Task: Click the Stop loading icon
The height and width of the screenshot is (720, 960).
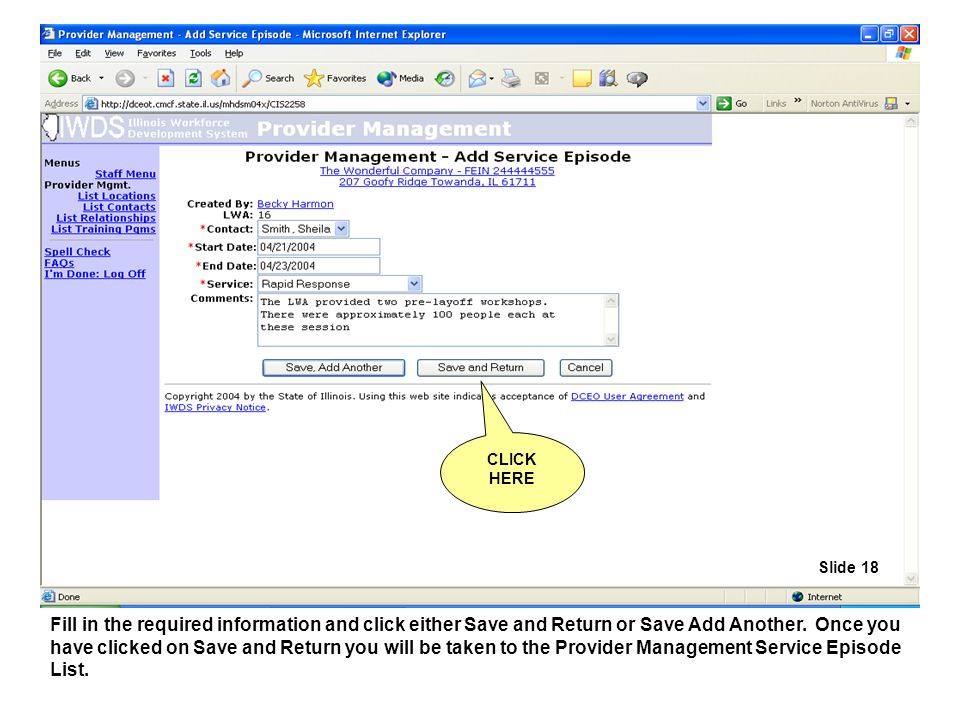Action: click(x=166, y=78)
